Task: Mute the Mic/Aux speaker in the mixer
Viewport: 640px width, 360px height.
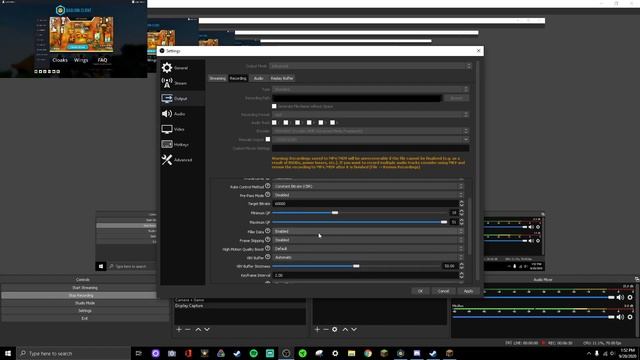Action: (620, 317)
